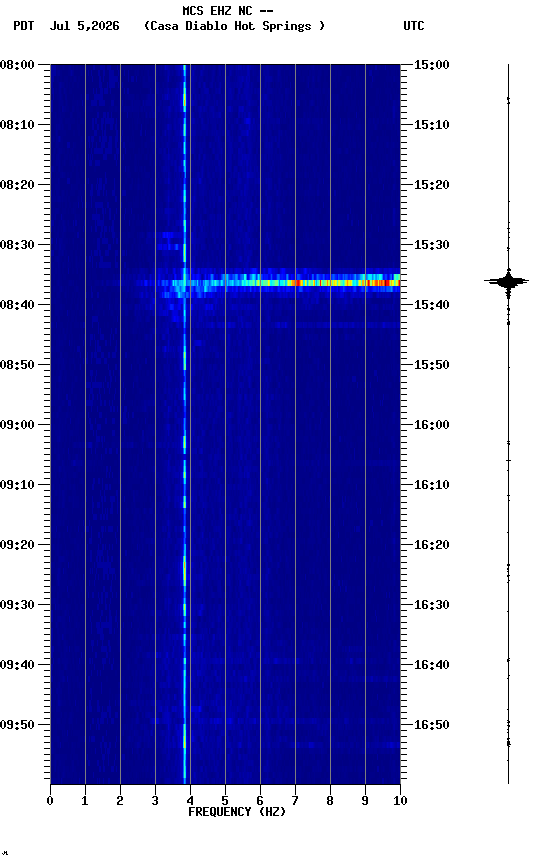Click the 6 Hz axis tick label
The image size is (552, 864).
click(260, 801)
